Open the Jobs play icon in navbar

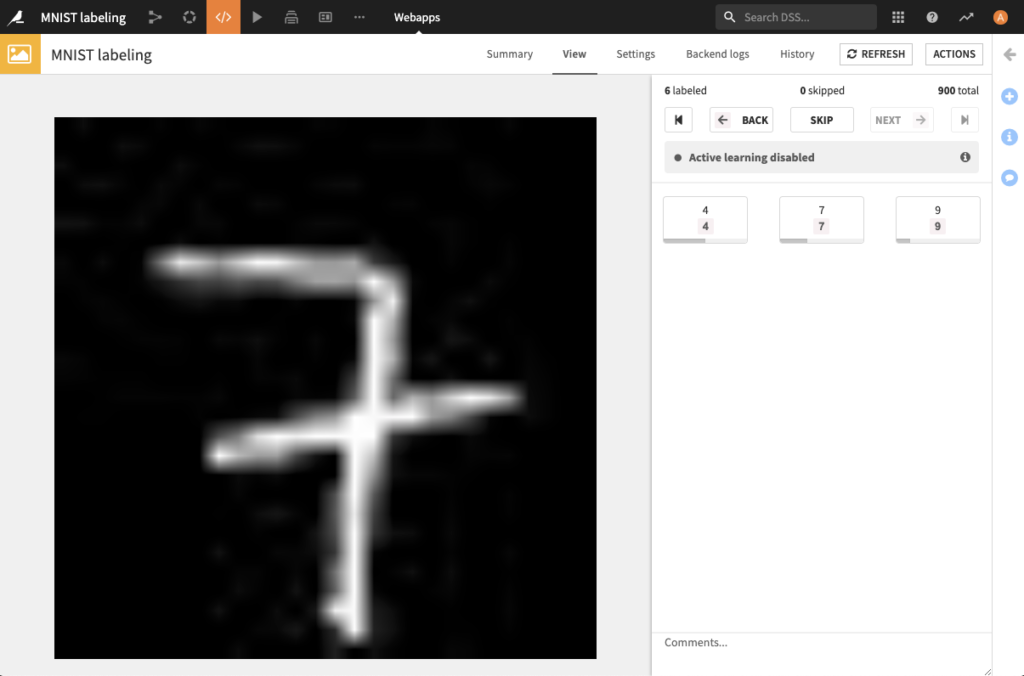coord(257,17)
